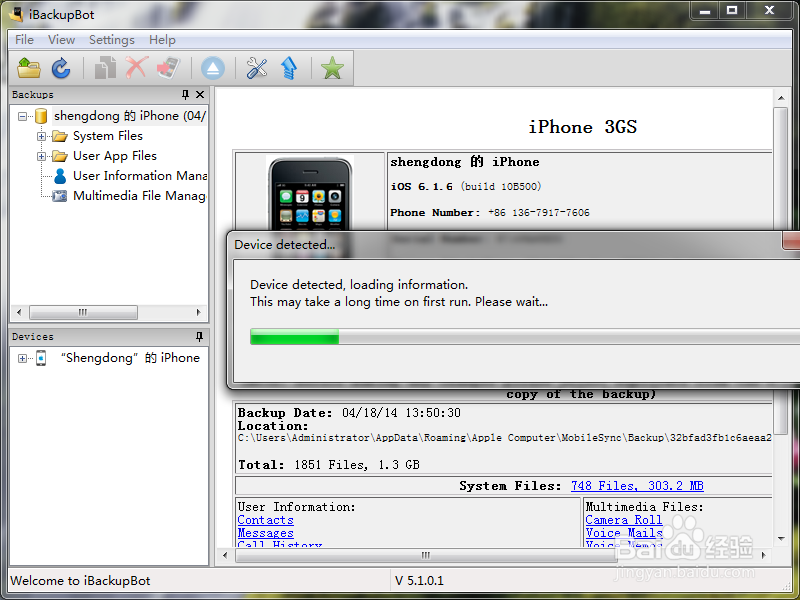This screenshot has width=800, height=600.
Task: Click Backups panel scroll left arrow
Action: click(x=19, y=312)
